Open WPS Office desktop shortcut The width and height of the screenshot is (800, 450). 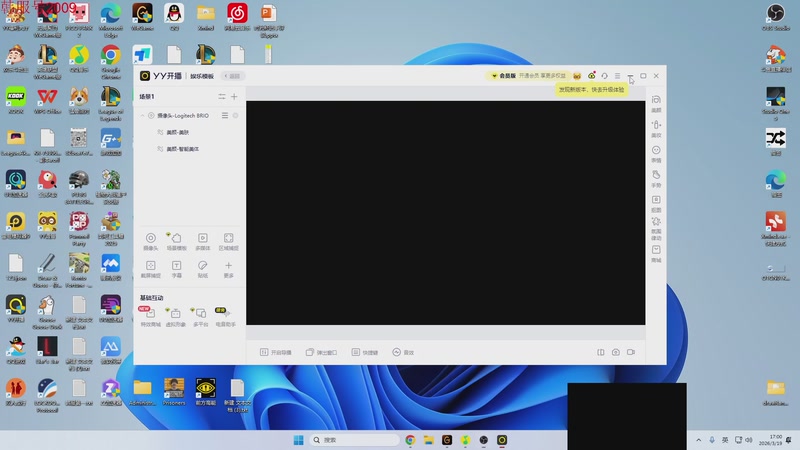pos(47,100)
